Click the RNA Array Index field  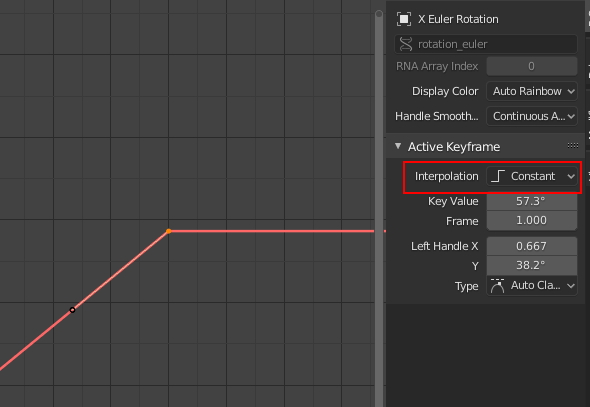click(x=532, y=66)
